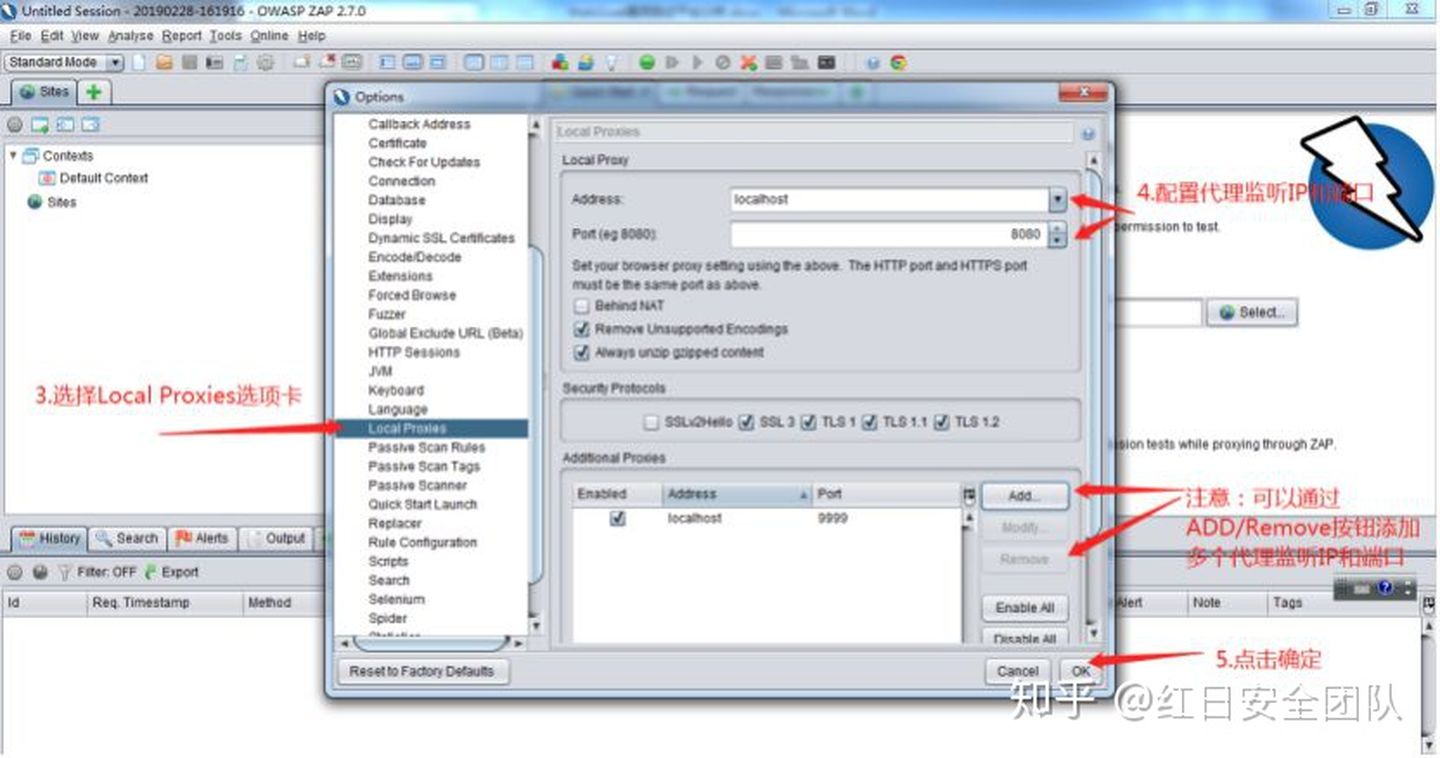Viewport: 1440px width, 758px height.
Task: Click in-scope target icon in History toolbar
Action: click(x=15, y=572)
